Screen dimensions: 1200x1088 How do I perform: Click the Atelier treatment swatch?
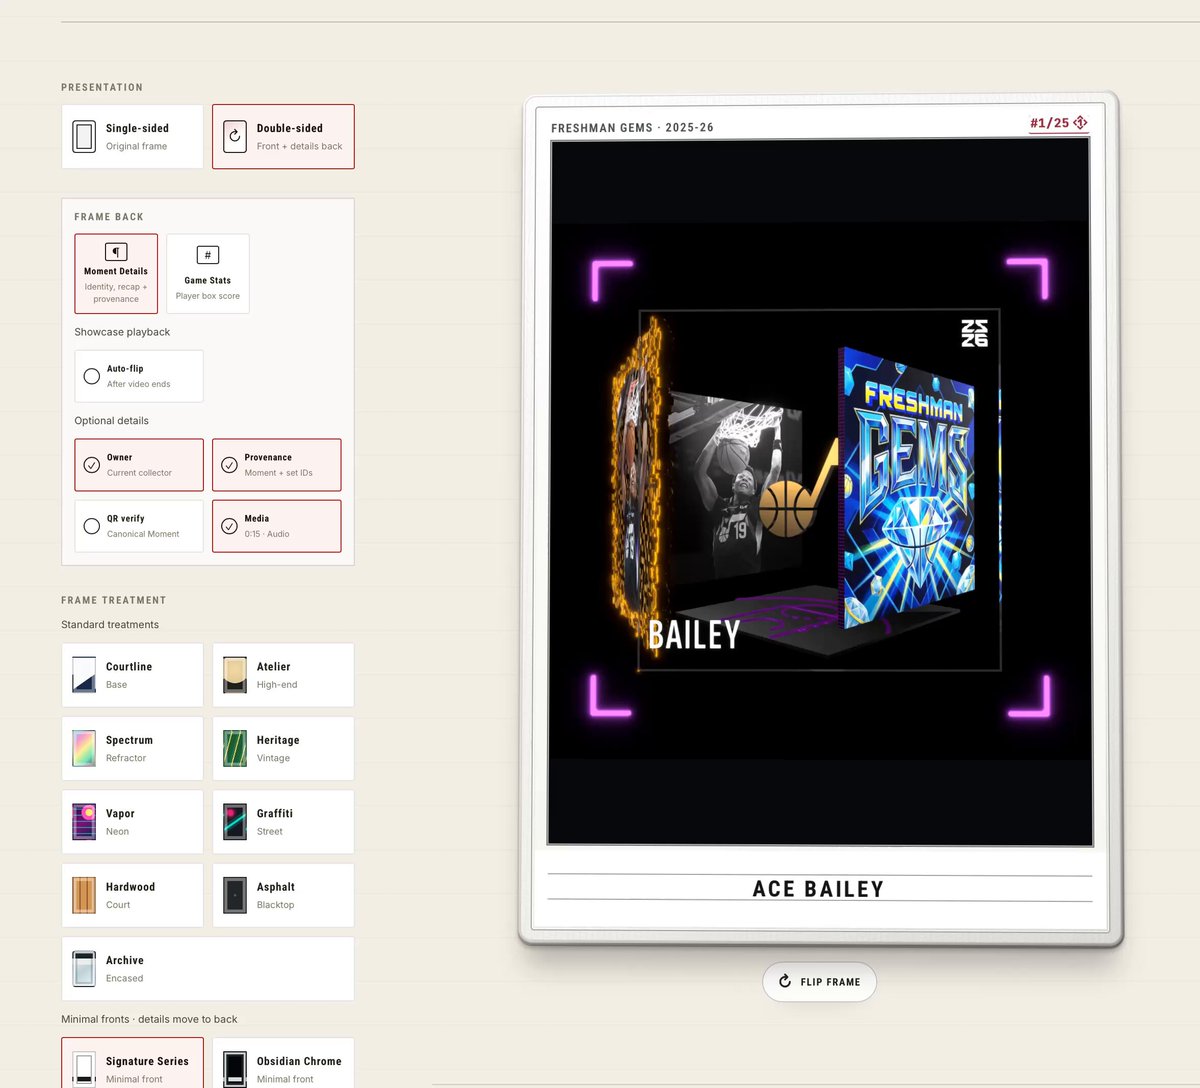(235, 675)
